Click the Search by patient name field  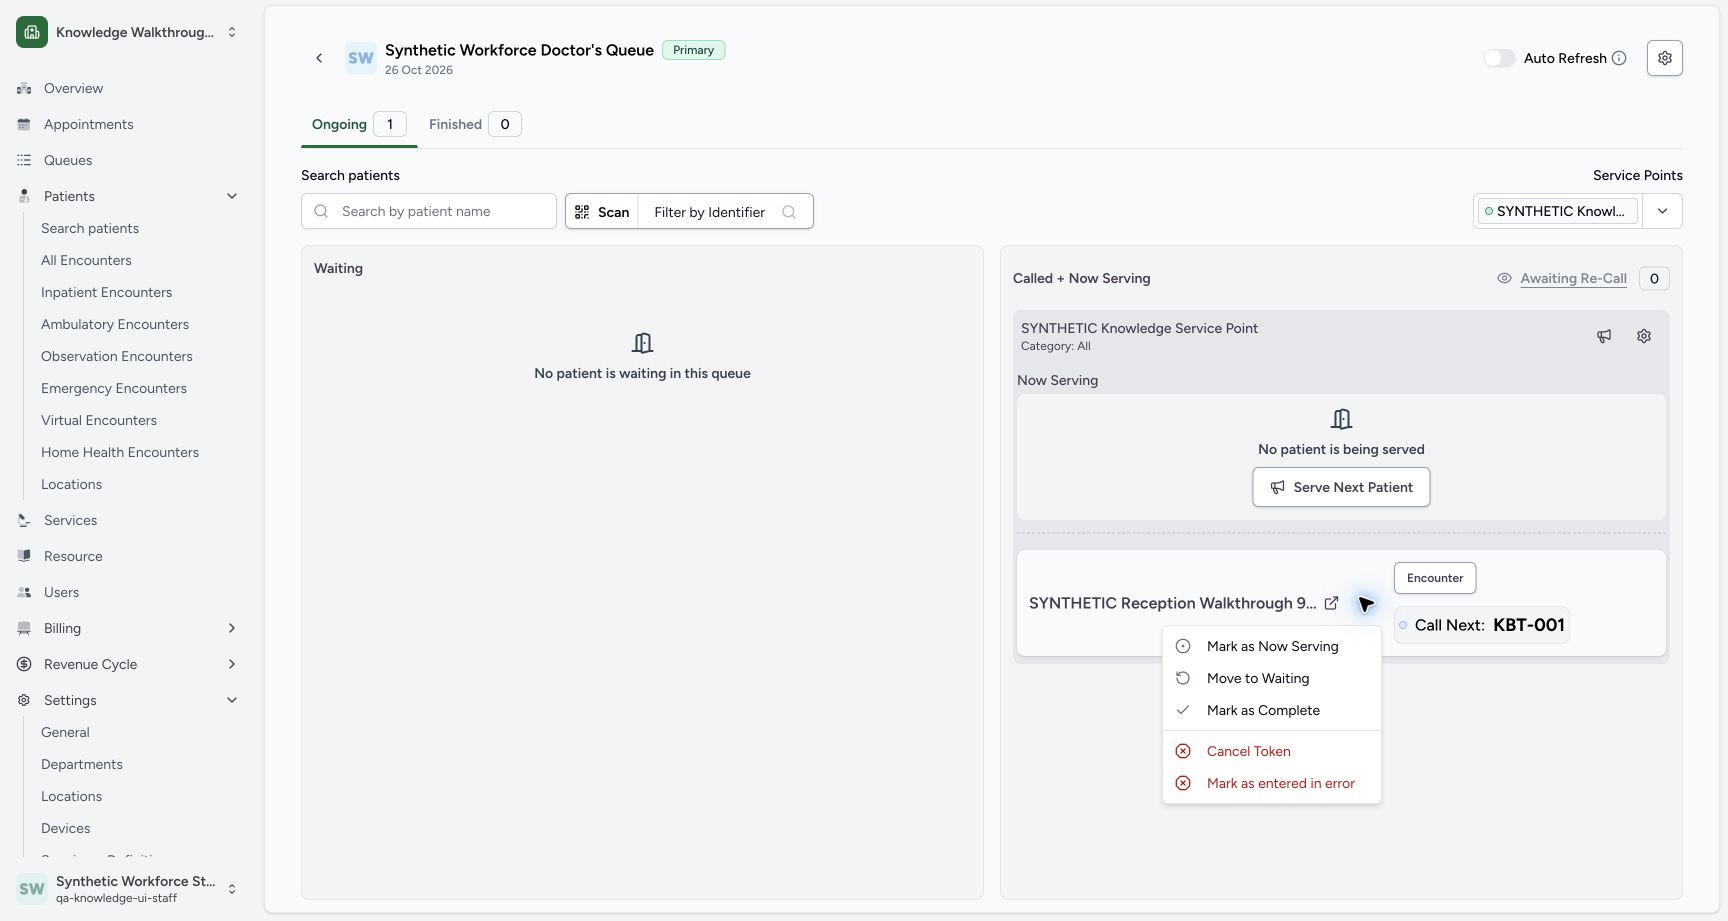point(429,211)
